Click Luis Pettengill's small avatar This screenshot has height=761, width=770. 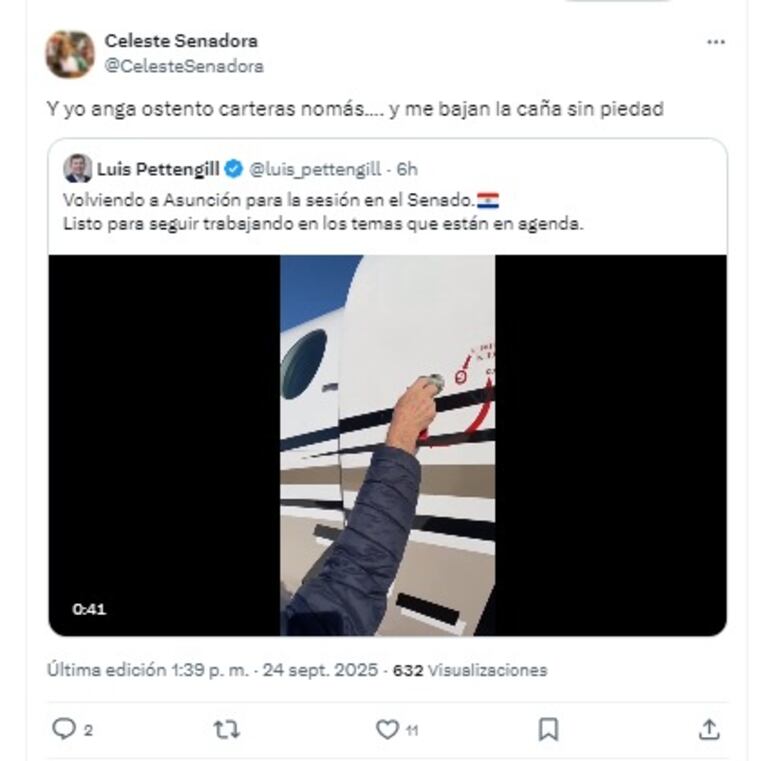point(77,168)
